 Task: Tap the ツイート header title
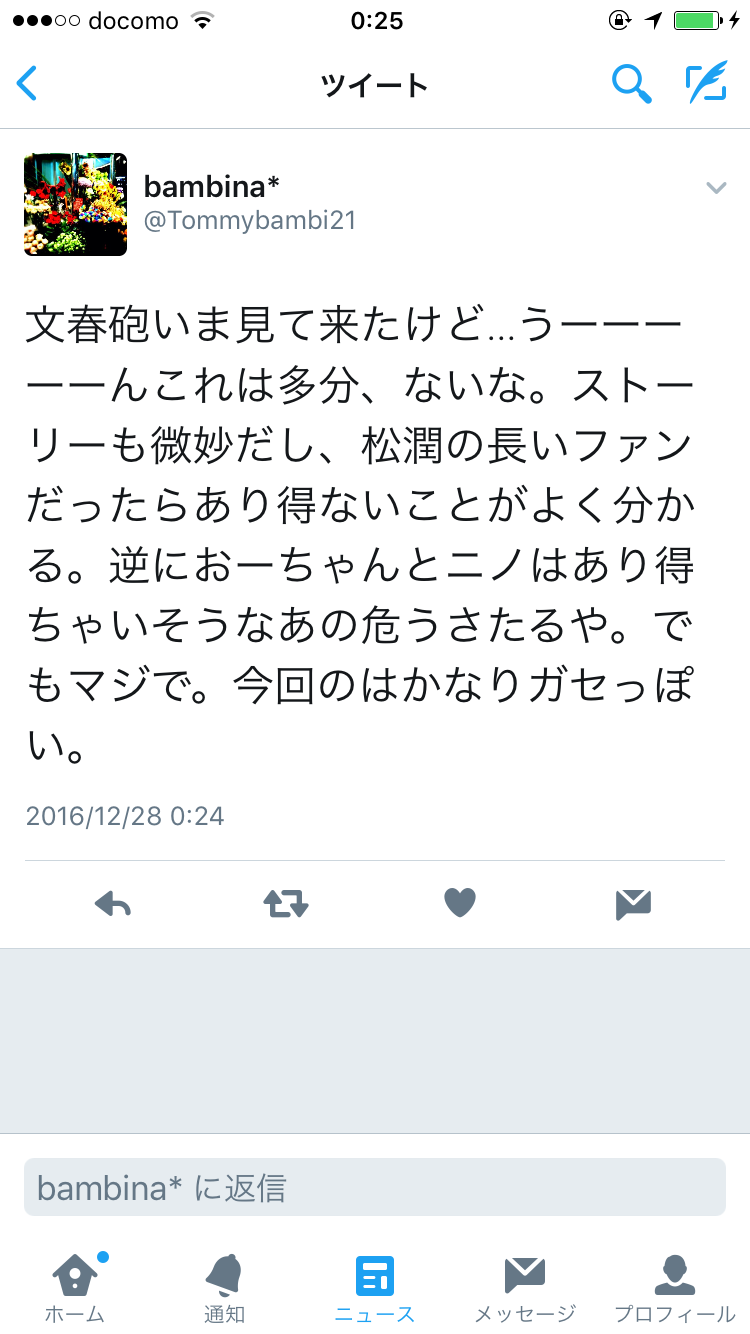pos(375,85)
